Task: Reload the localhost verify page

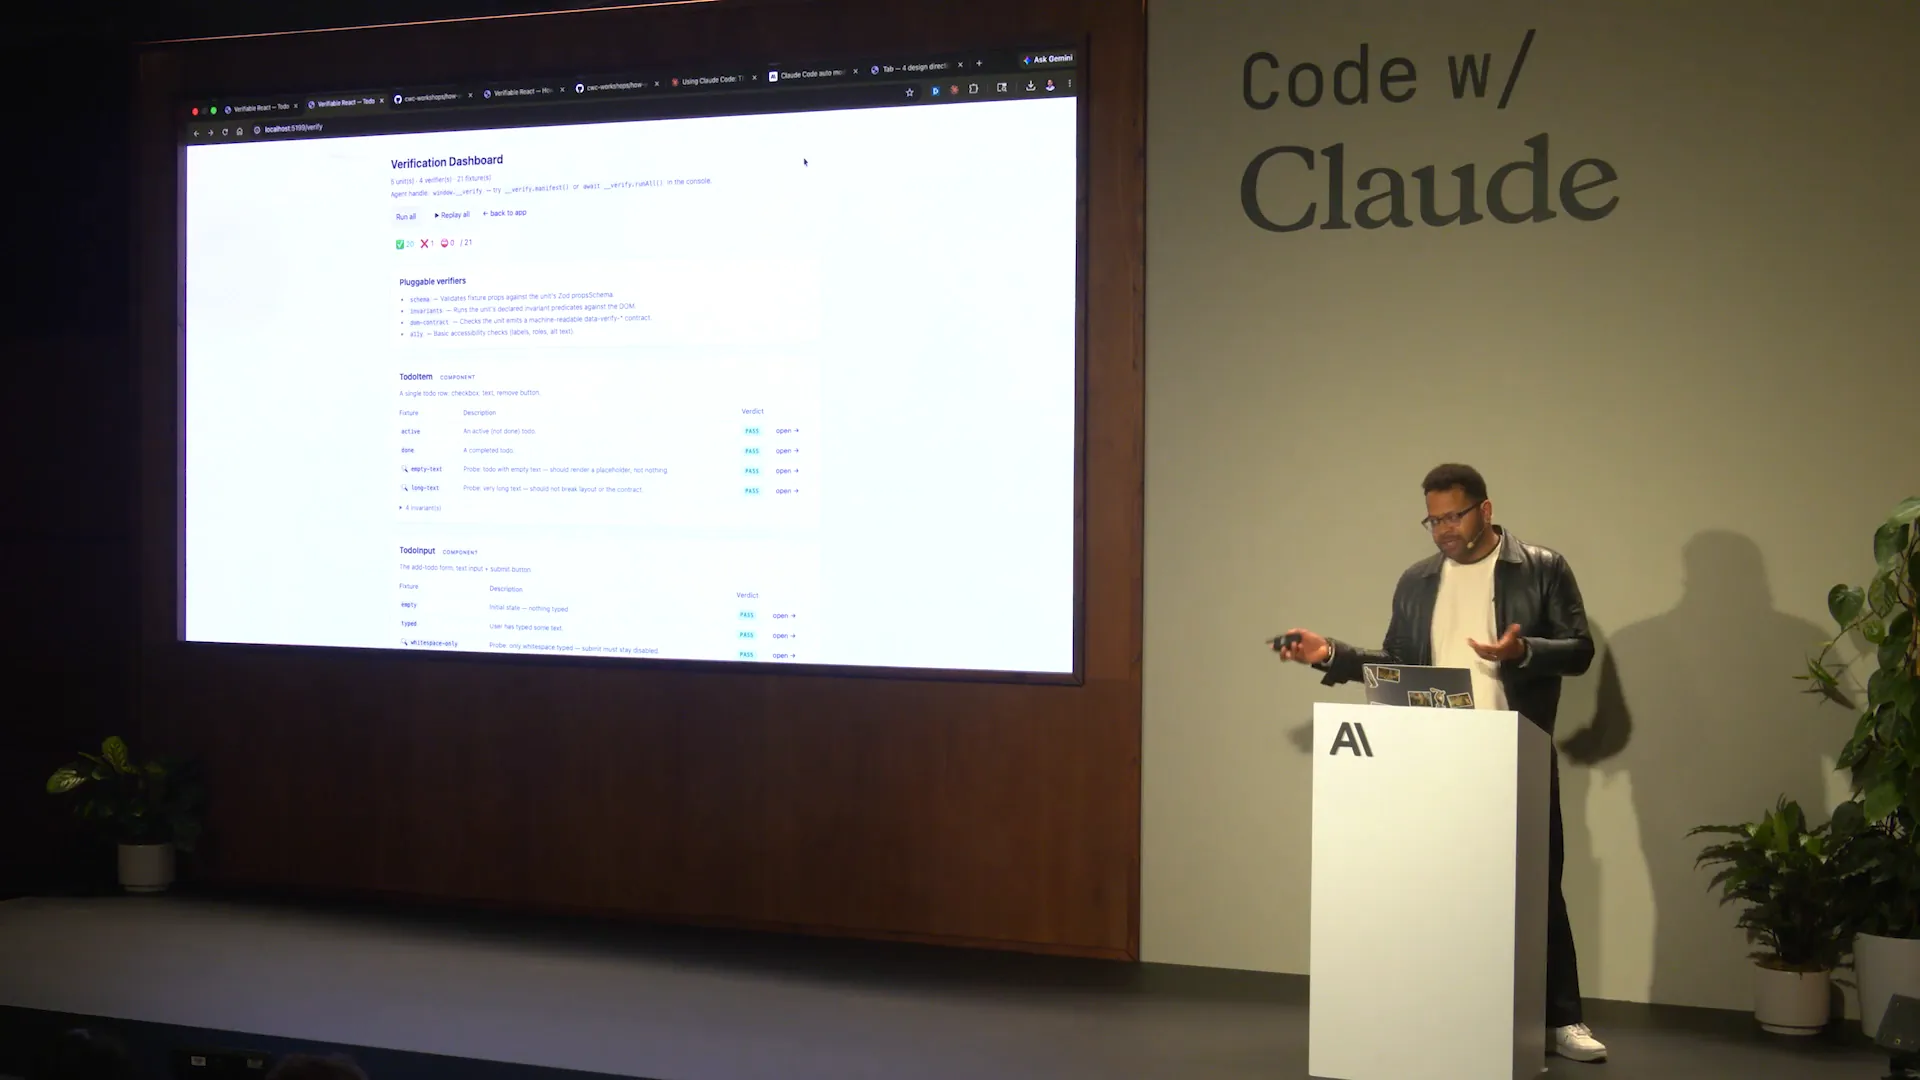Action: click(225, 132)
